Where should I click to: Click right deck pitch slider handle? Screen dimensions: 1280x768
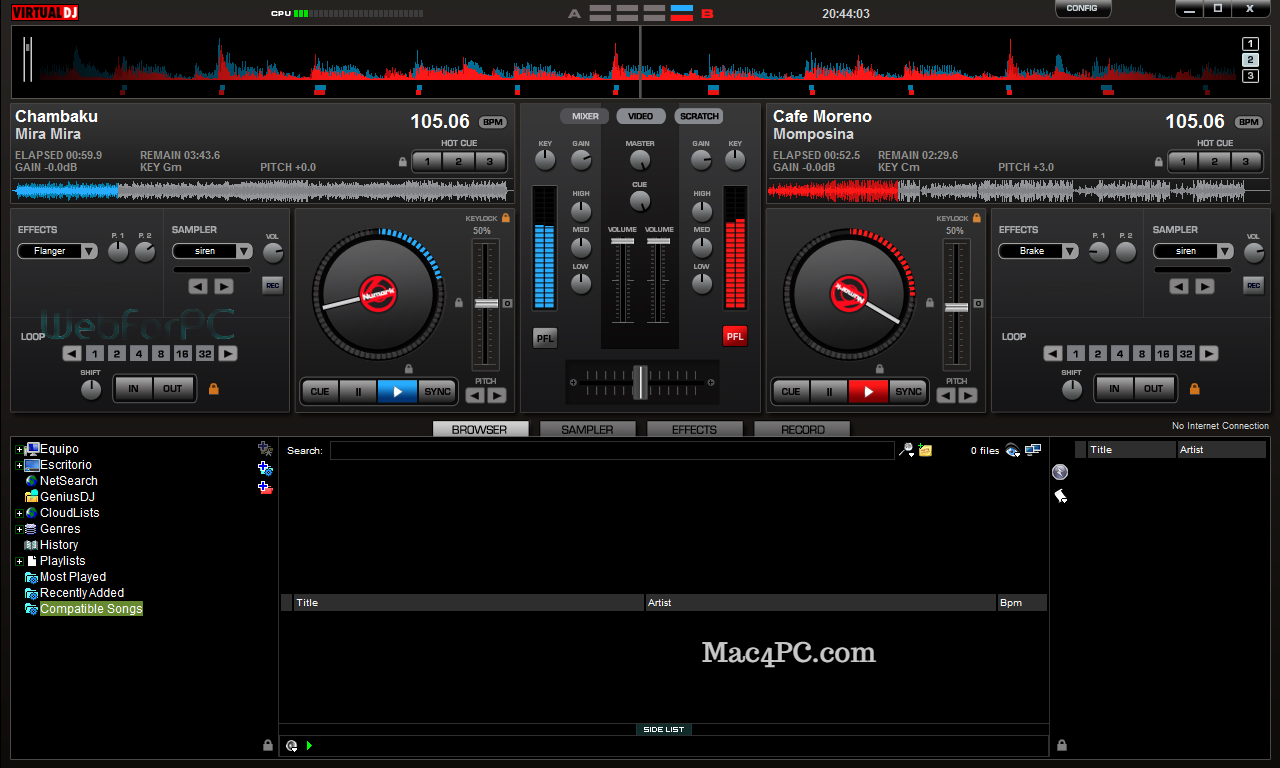click(x=957, y=307)
